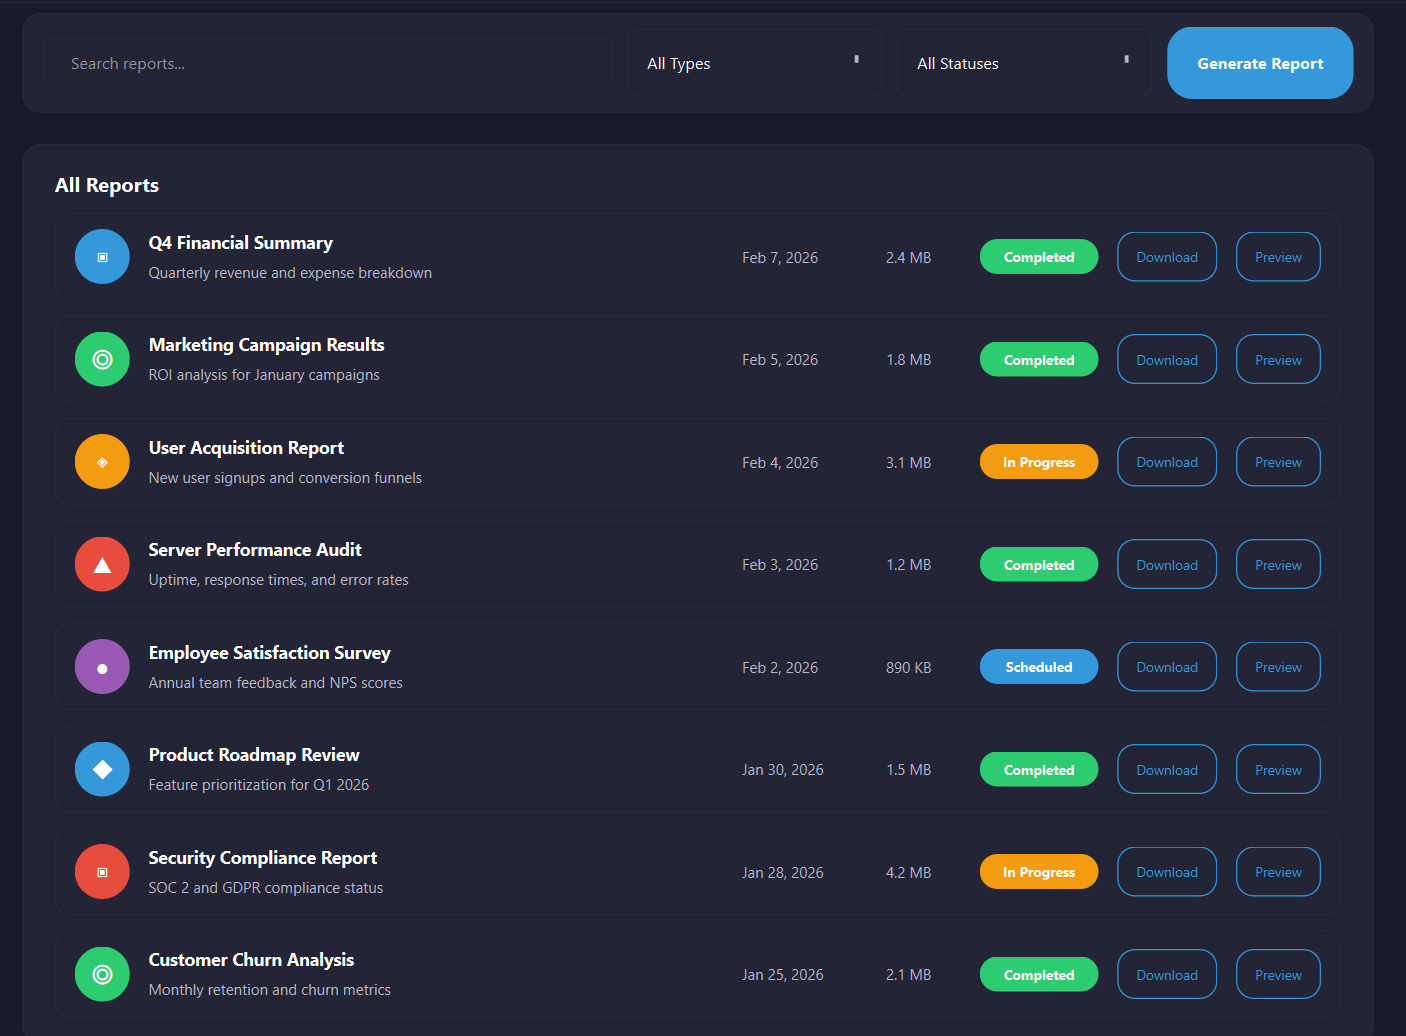This screenshot has width=1406, height=1036.
Task: Click the Scheduled status badge
Action: coord(1038,666)
